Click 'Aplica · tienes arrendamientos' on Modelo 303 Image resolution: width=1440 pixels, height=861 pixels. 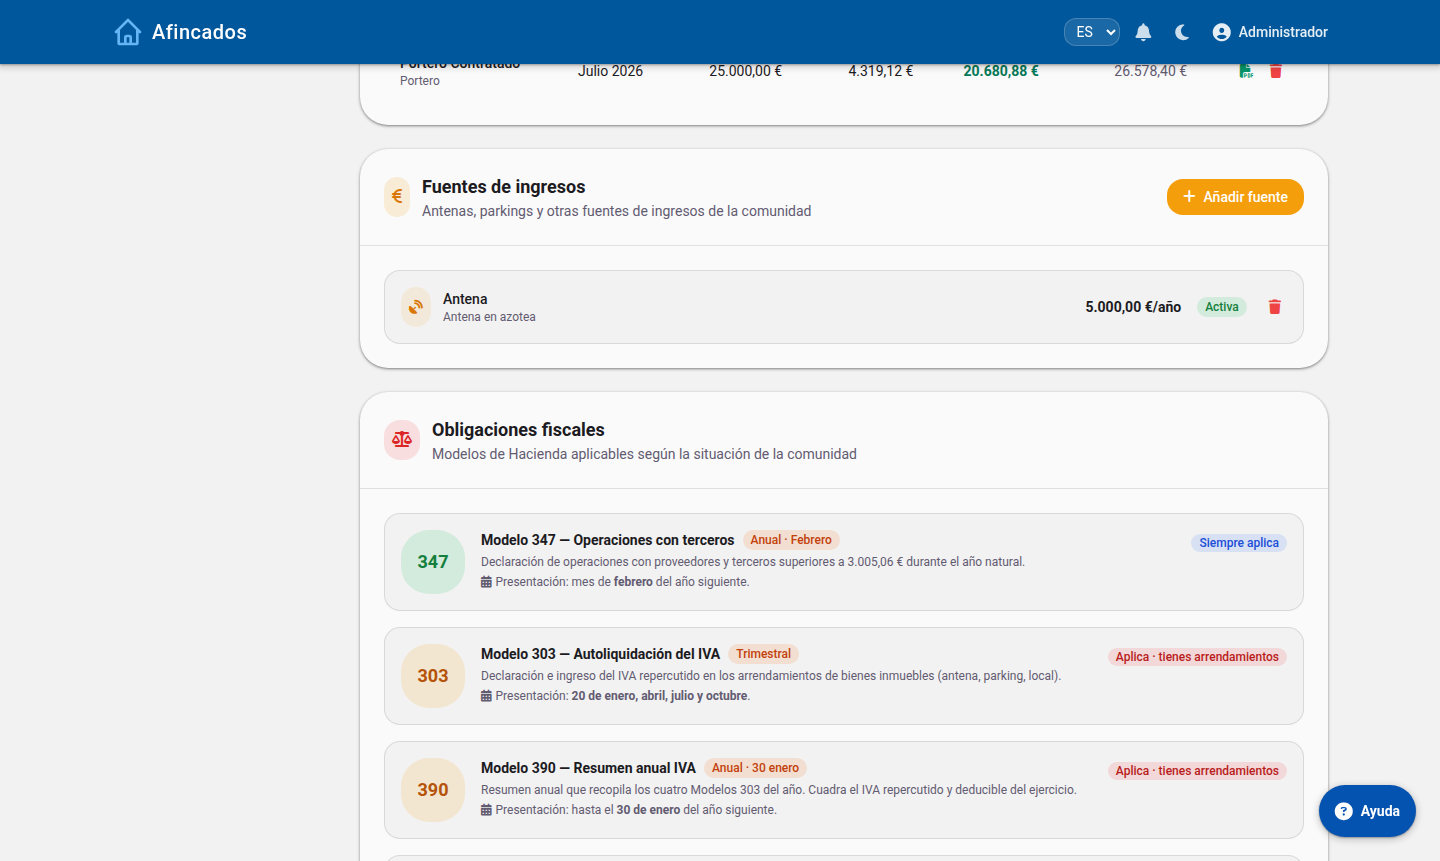click(1197, 657)
